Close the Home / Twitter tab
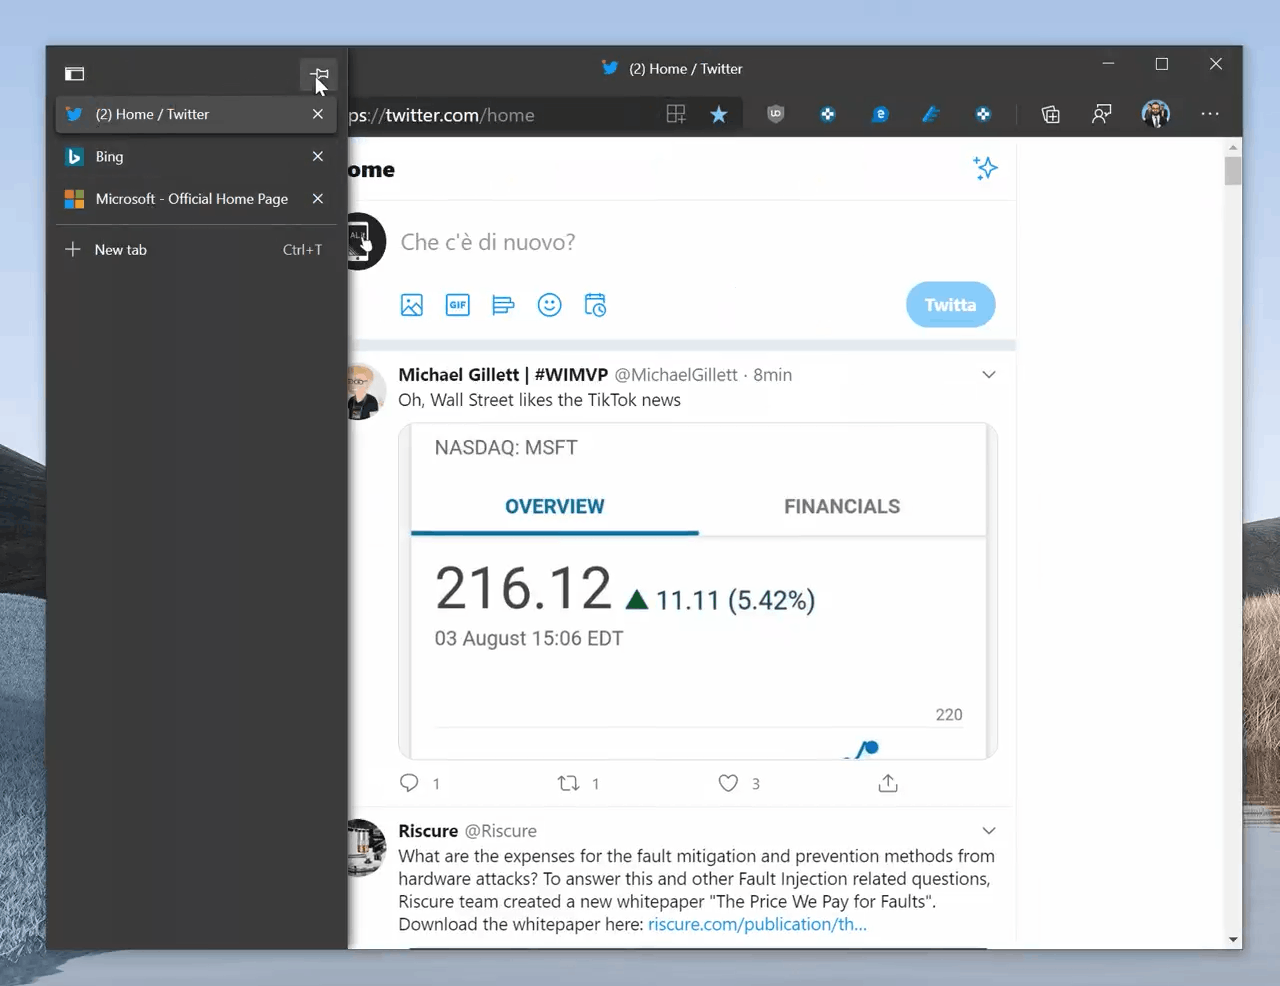The image size is (1280, 986). (x=318, y=114)
